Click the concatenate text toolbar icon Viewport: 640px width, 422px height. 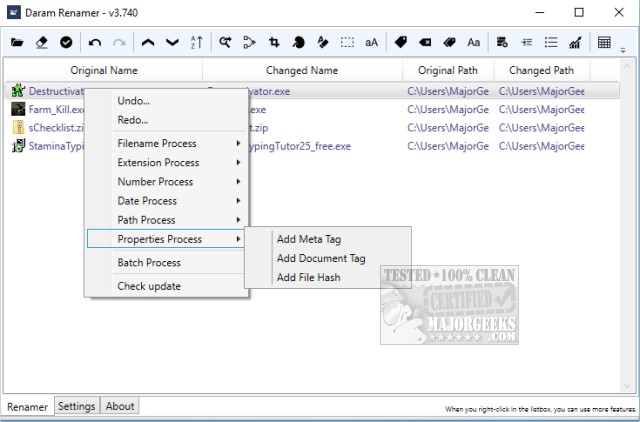point(249,42)
